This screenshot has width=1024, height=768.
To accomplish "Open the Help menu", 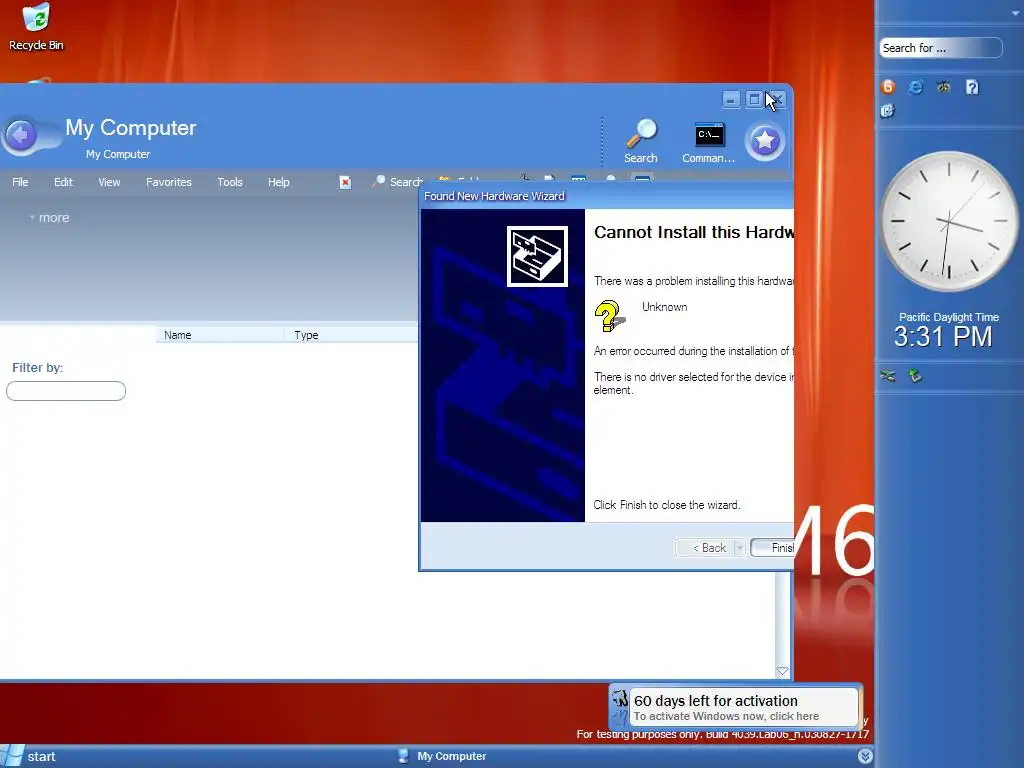I will point(278,182).
